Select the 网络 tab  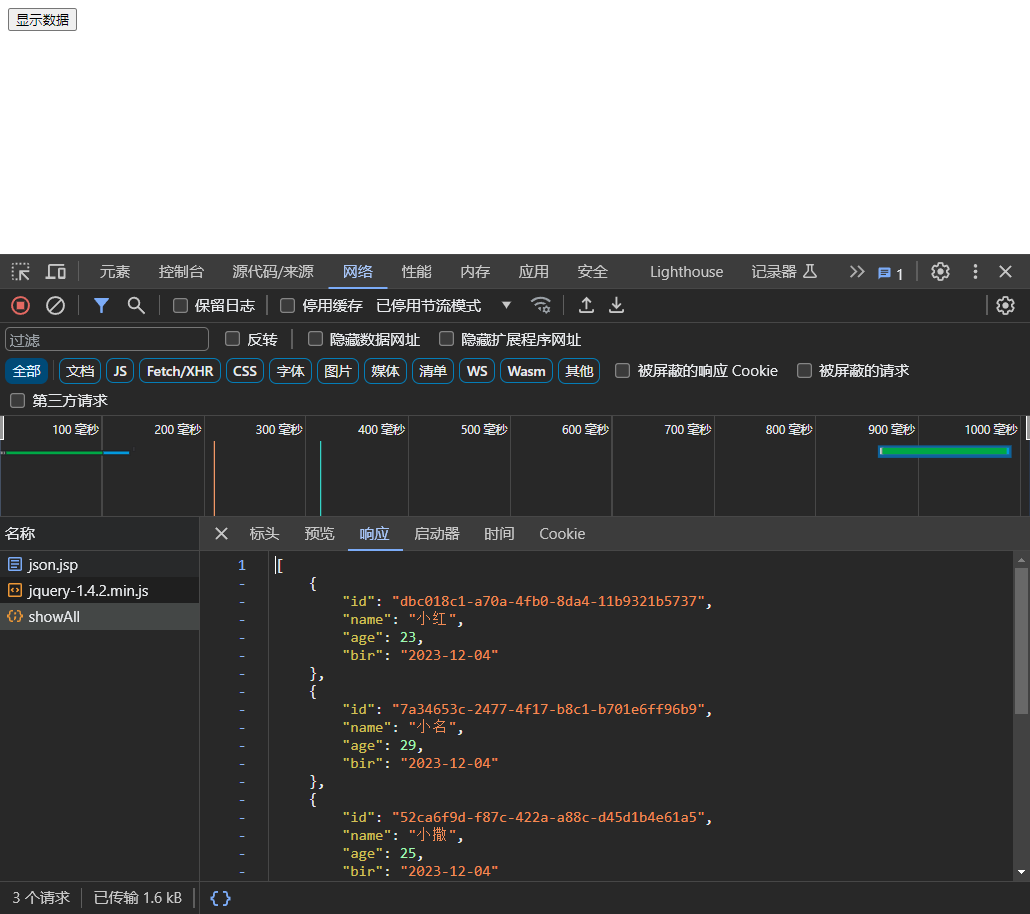358,271
